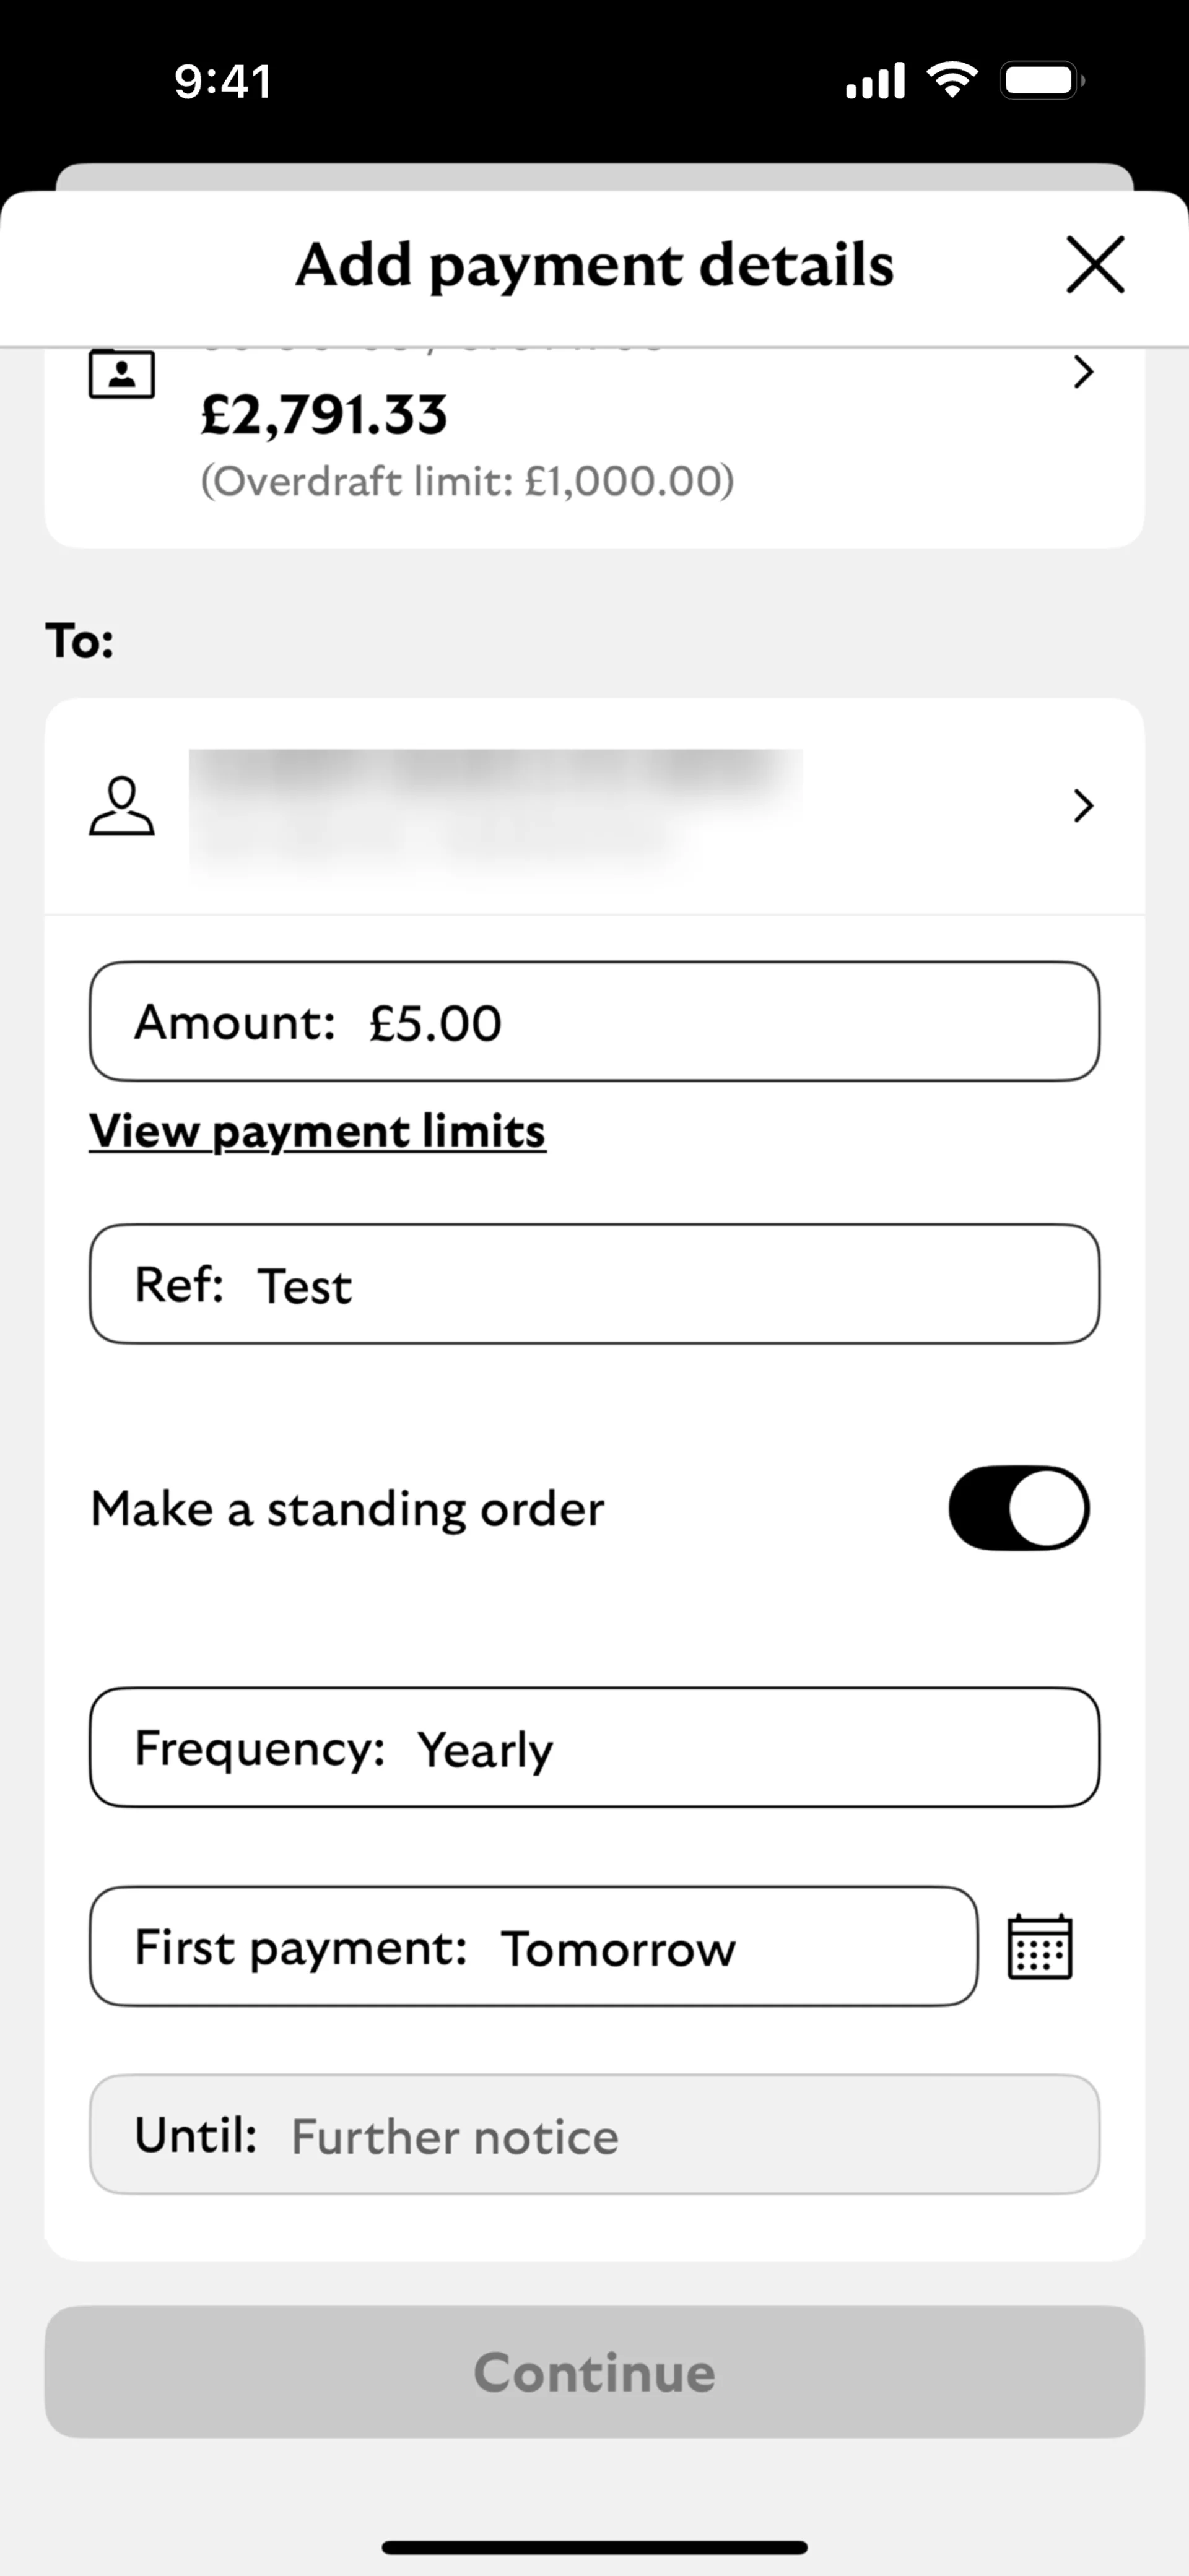The width and height of the screenshot is (1189, 2576).
Task: Tap the home indicator bar
Action: point(594,2547)
